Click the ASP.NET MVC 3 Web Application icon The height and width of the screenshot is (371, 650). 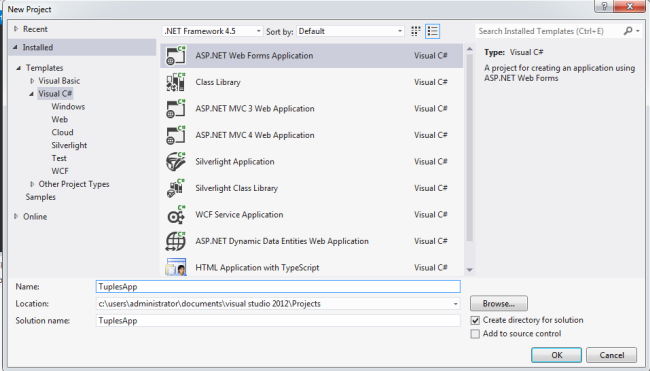(176, 109)
